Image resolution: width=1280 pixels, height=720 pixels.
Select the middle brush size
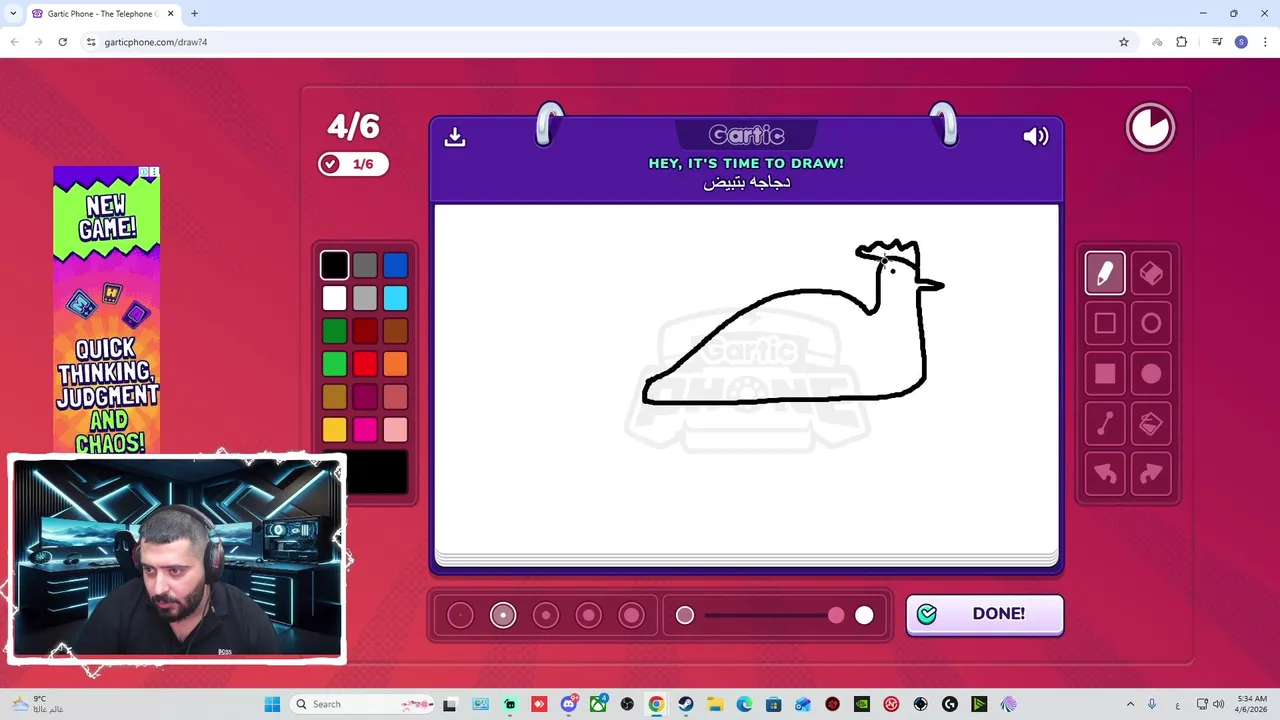tap(546, 615)
